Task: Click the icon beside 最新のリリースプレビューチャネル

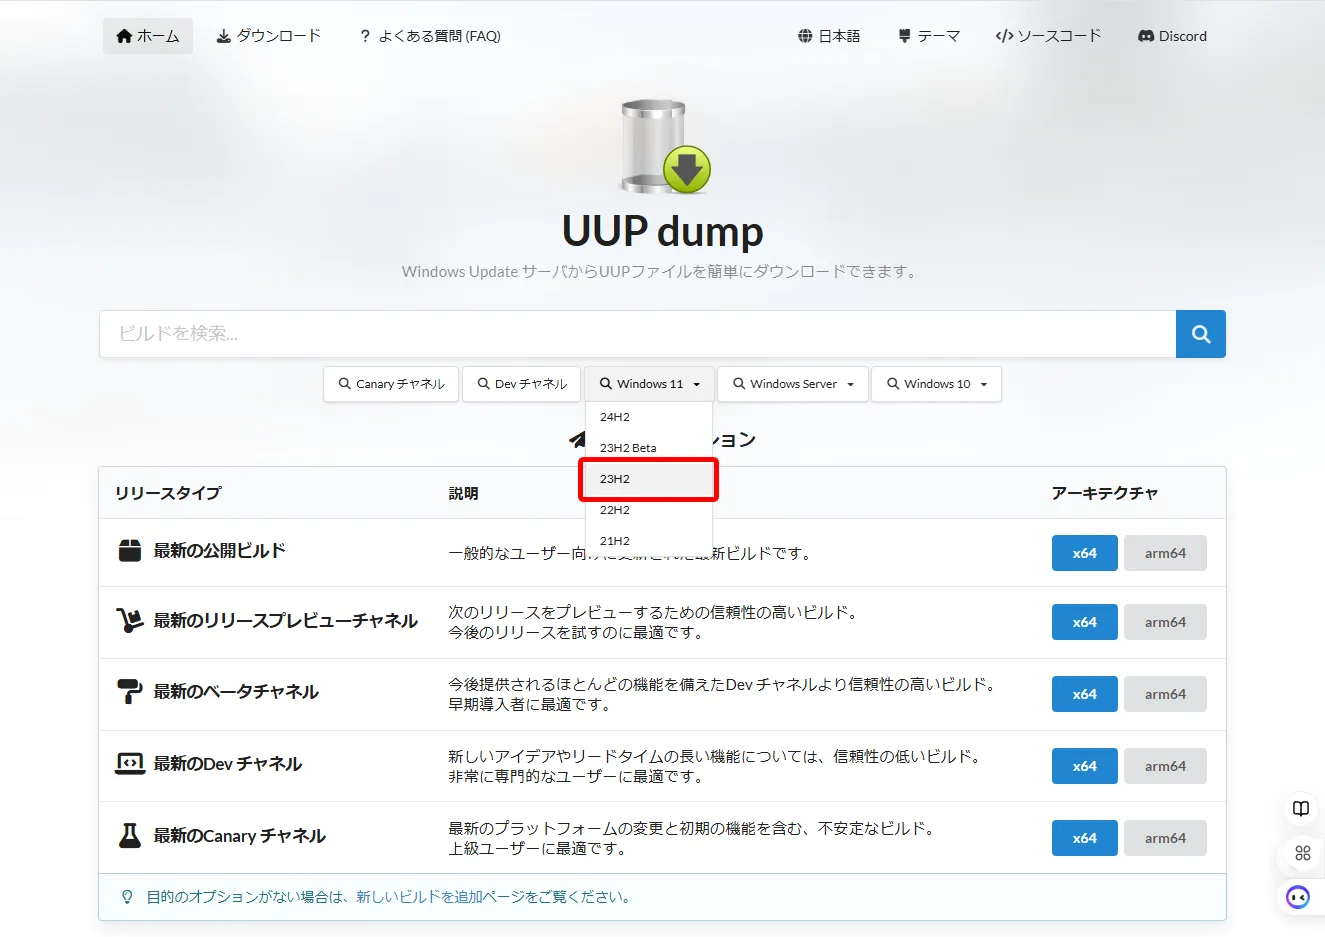Action: click(x=130, y=621)
